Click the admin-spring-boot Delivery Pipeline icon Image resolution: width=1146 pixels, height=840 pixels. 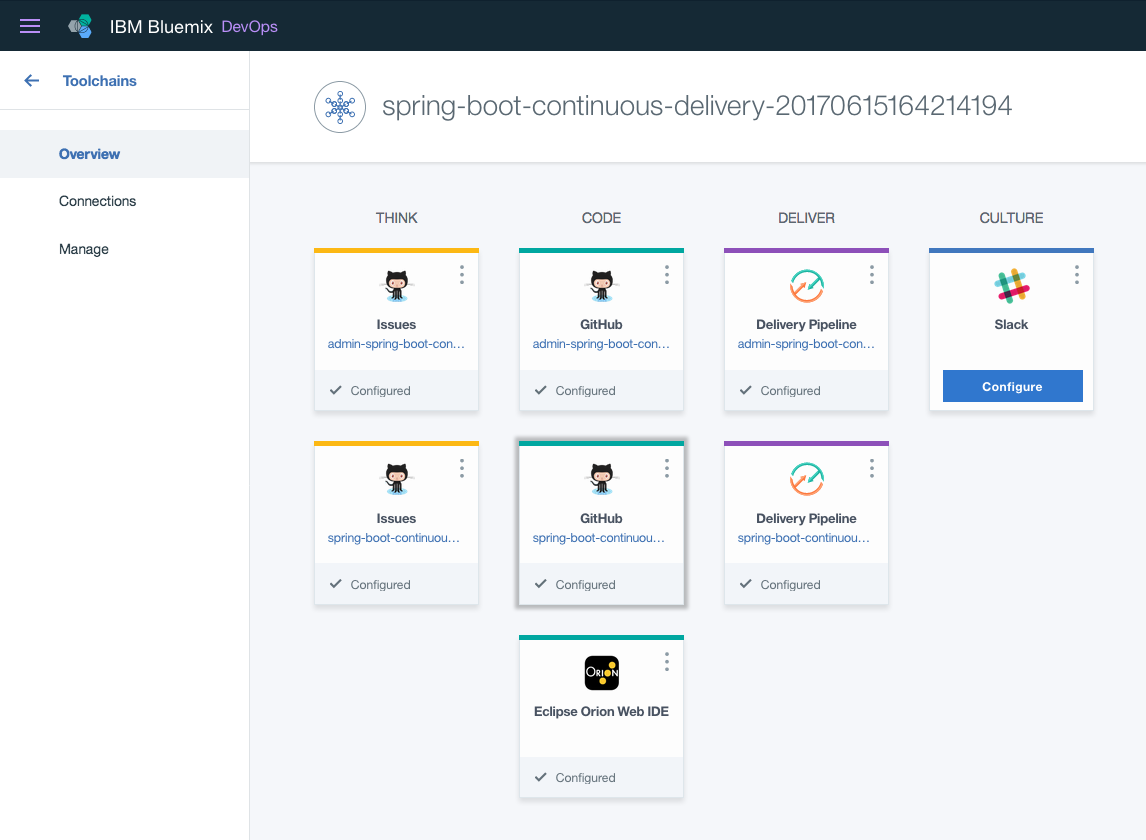point(807,286)
